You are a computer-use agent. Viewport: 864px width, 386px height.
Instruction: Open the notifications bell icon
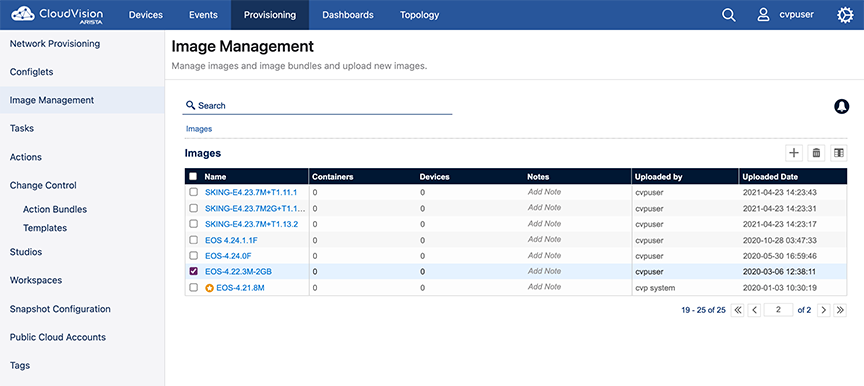coord(841,106)
